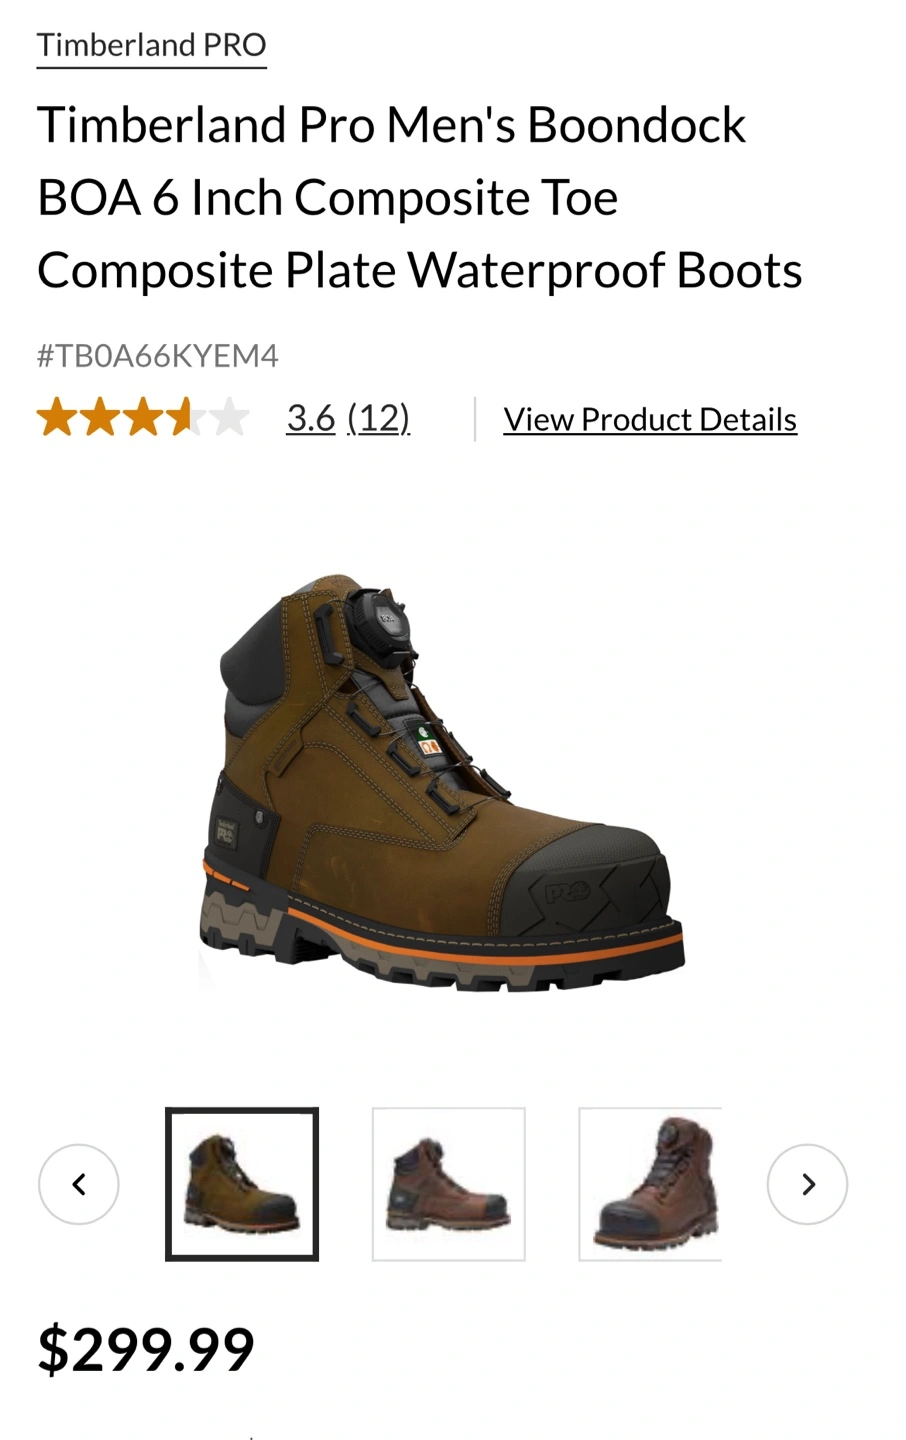Click the empty gray fifth star

pyautogui.click(x=229, y=418)
